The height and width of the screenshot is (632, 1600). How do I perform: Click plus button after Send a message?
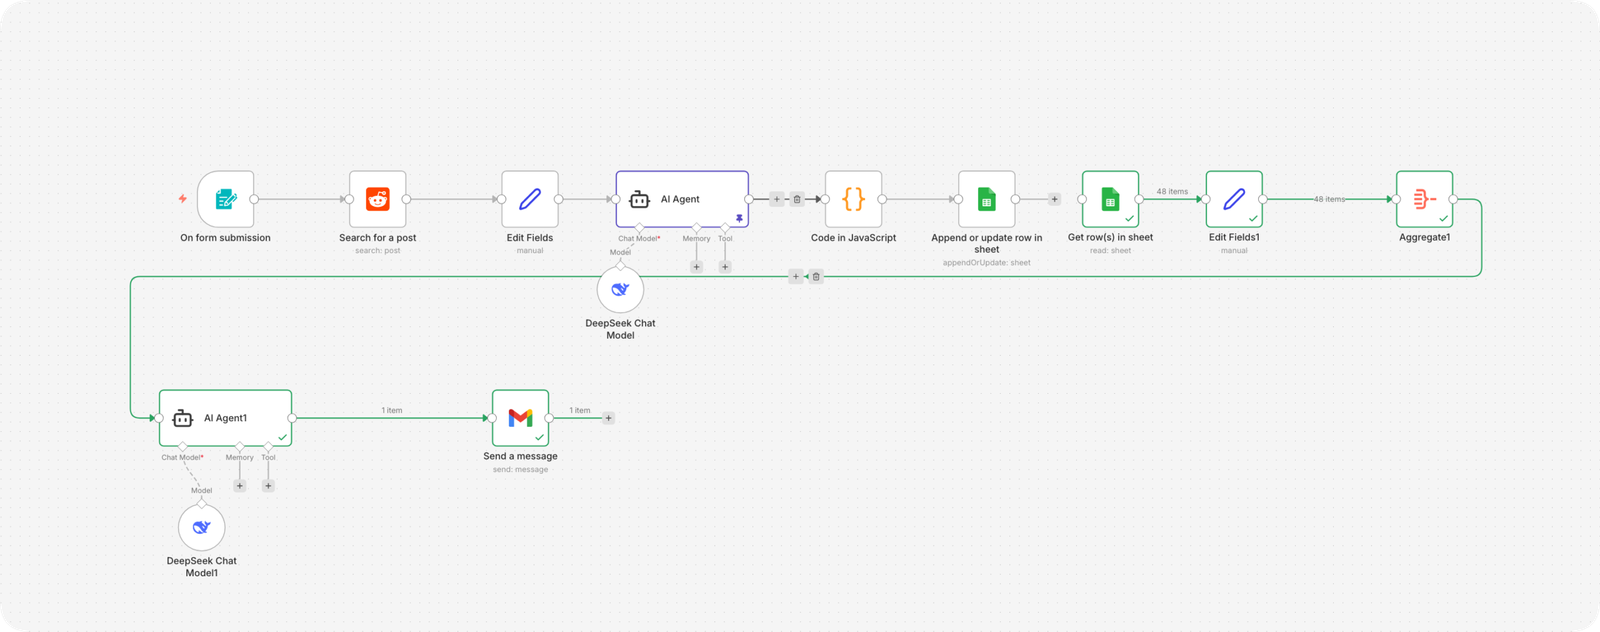coord(608,418)
